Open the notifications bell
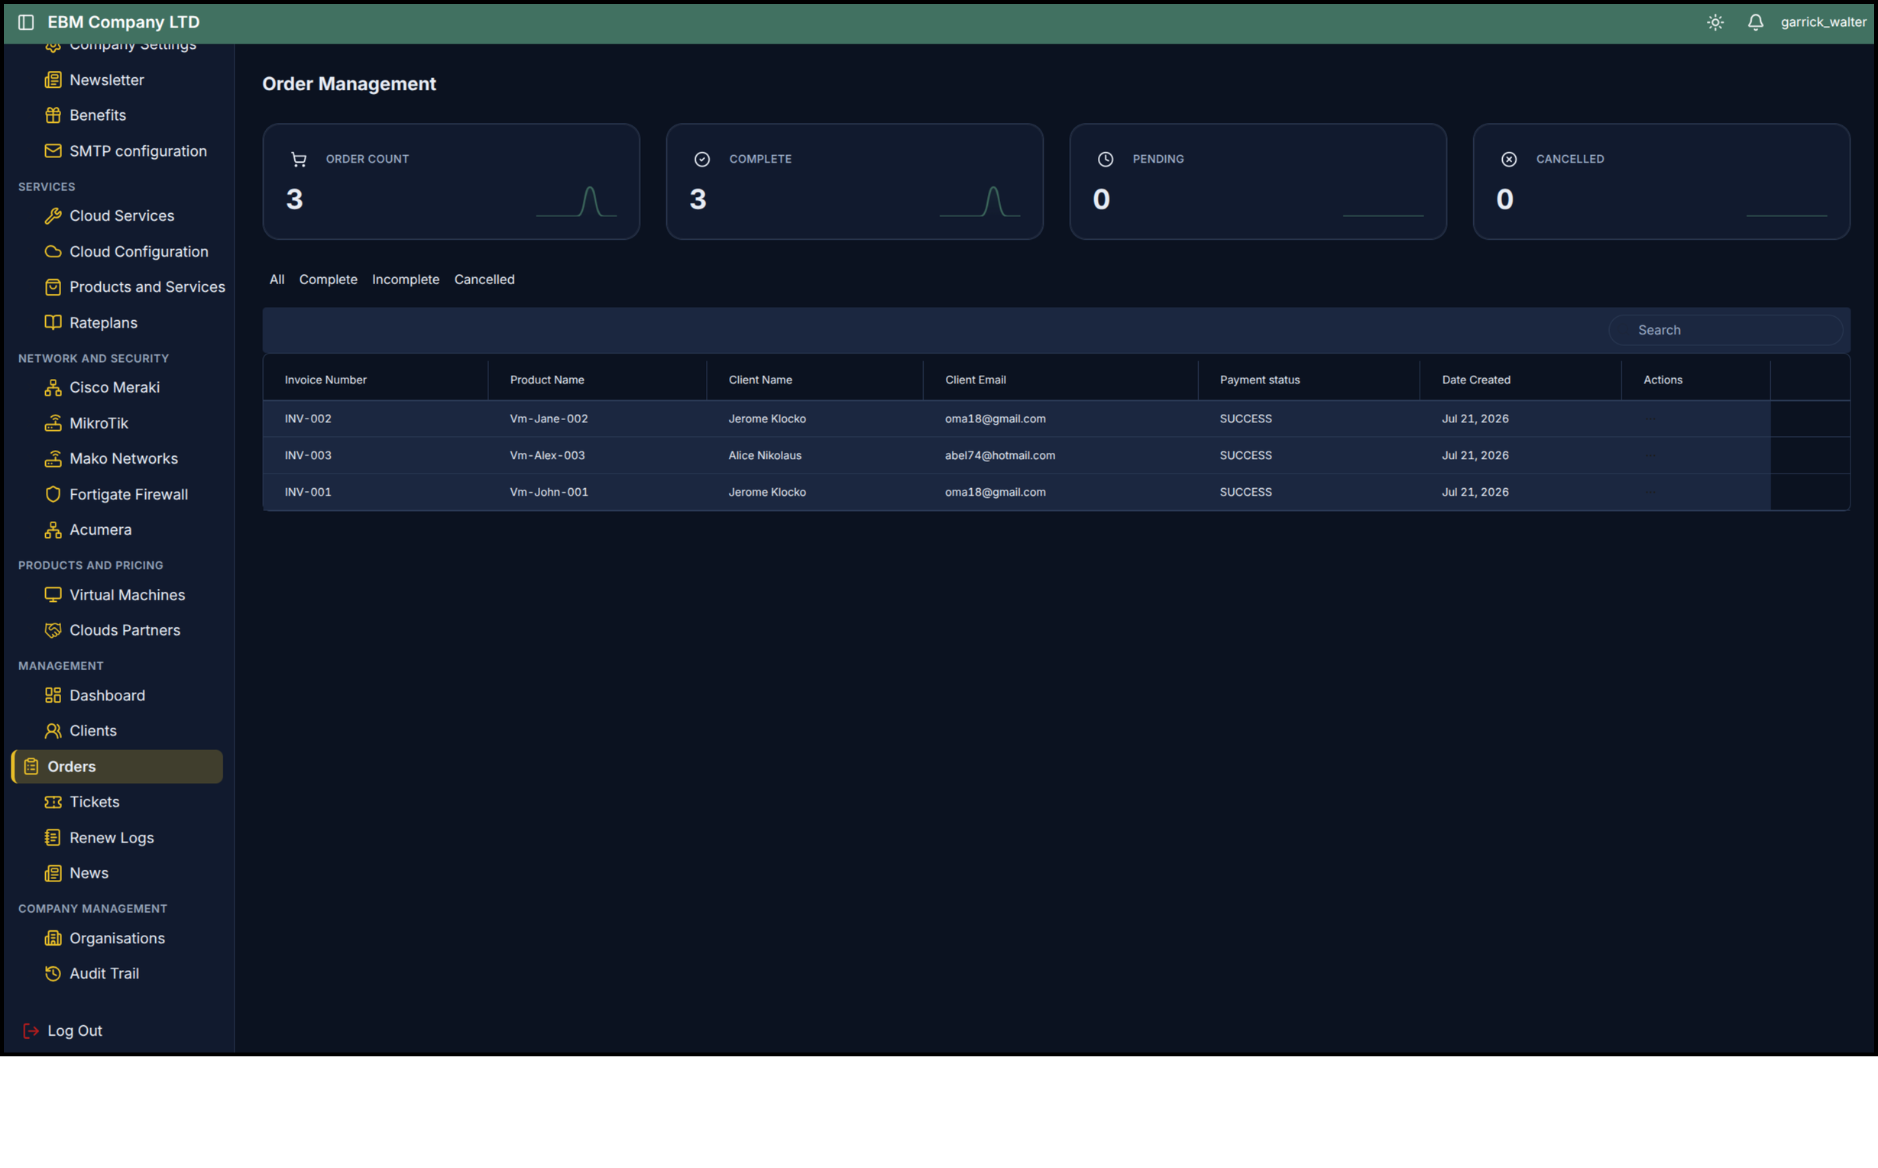 tap(1755, 22)
